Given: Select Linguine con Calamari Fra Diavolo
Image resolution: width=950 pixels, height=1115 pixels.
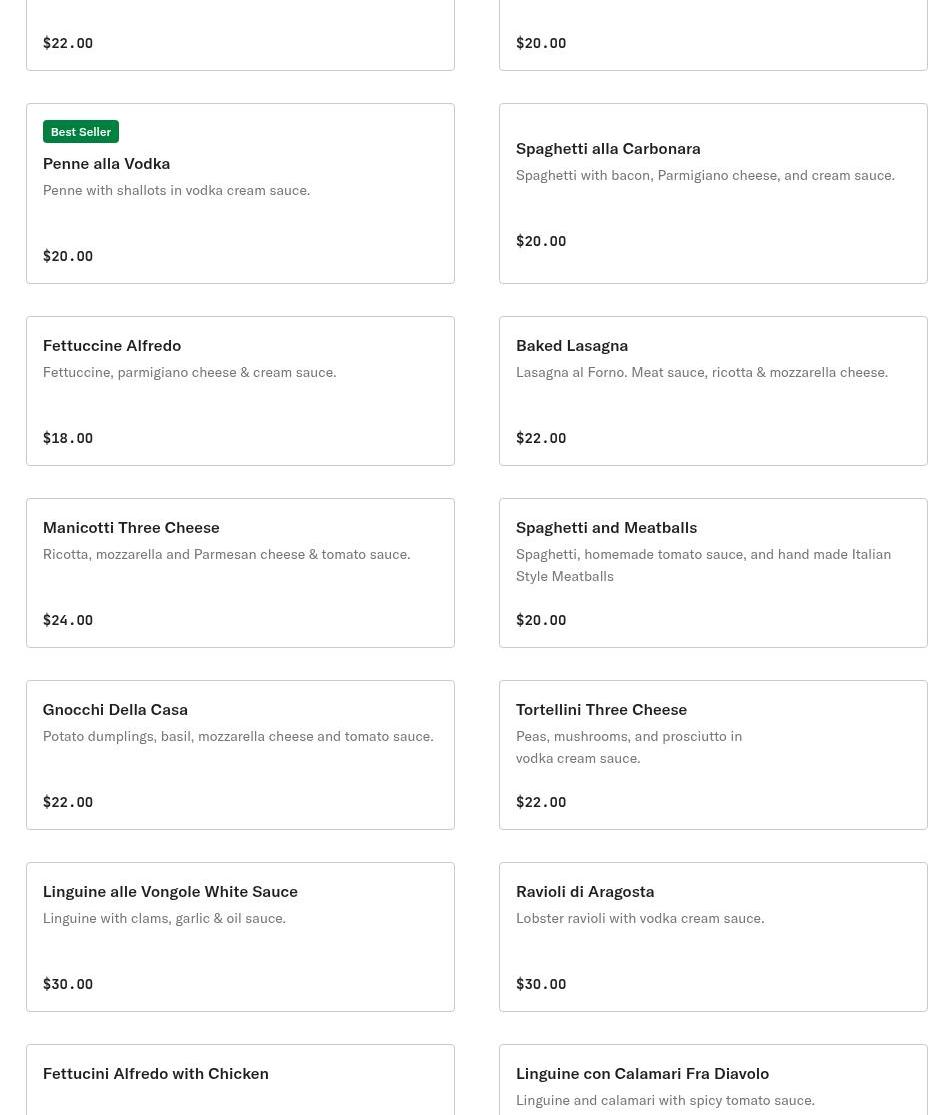Looking at the screenshot, I should pyautogui.click(x=642, y=1073).
